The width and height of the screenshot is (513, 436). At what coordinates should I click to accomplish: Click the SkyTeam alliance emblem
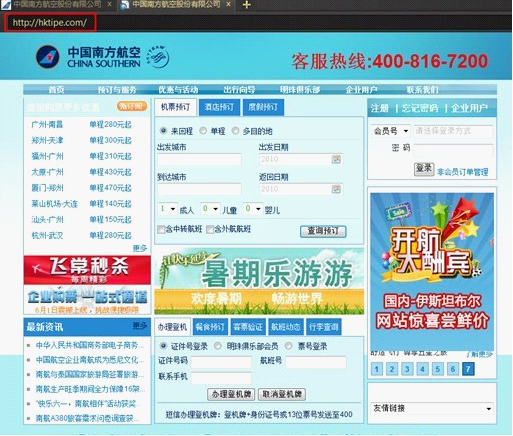tap(157, 57)
